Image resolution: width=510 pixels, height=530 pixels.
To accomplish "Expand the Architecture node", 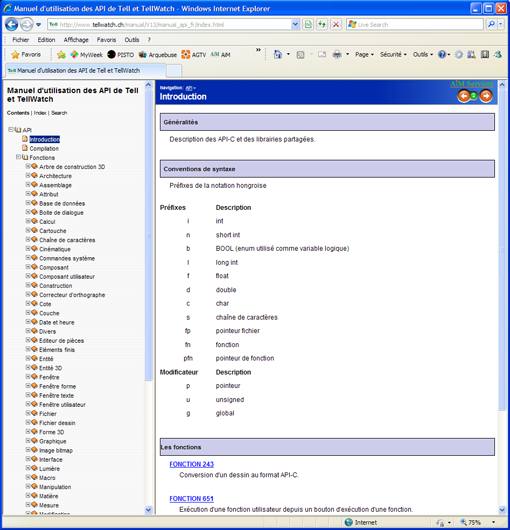I will pyautogui.click(x=28, y=175).
